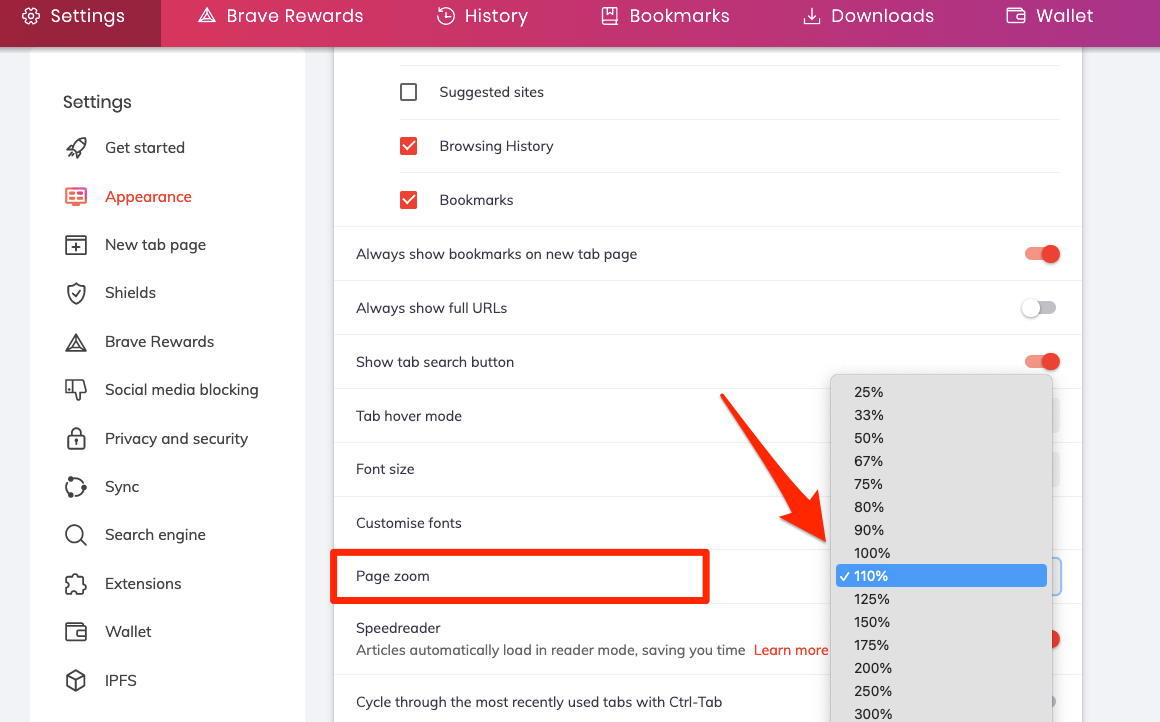Go to the Bookmarks tab

(x=679, y=16)
